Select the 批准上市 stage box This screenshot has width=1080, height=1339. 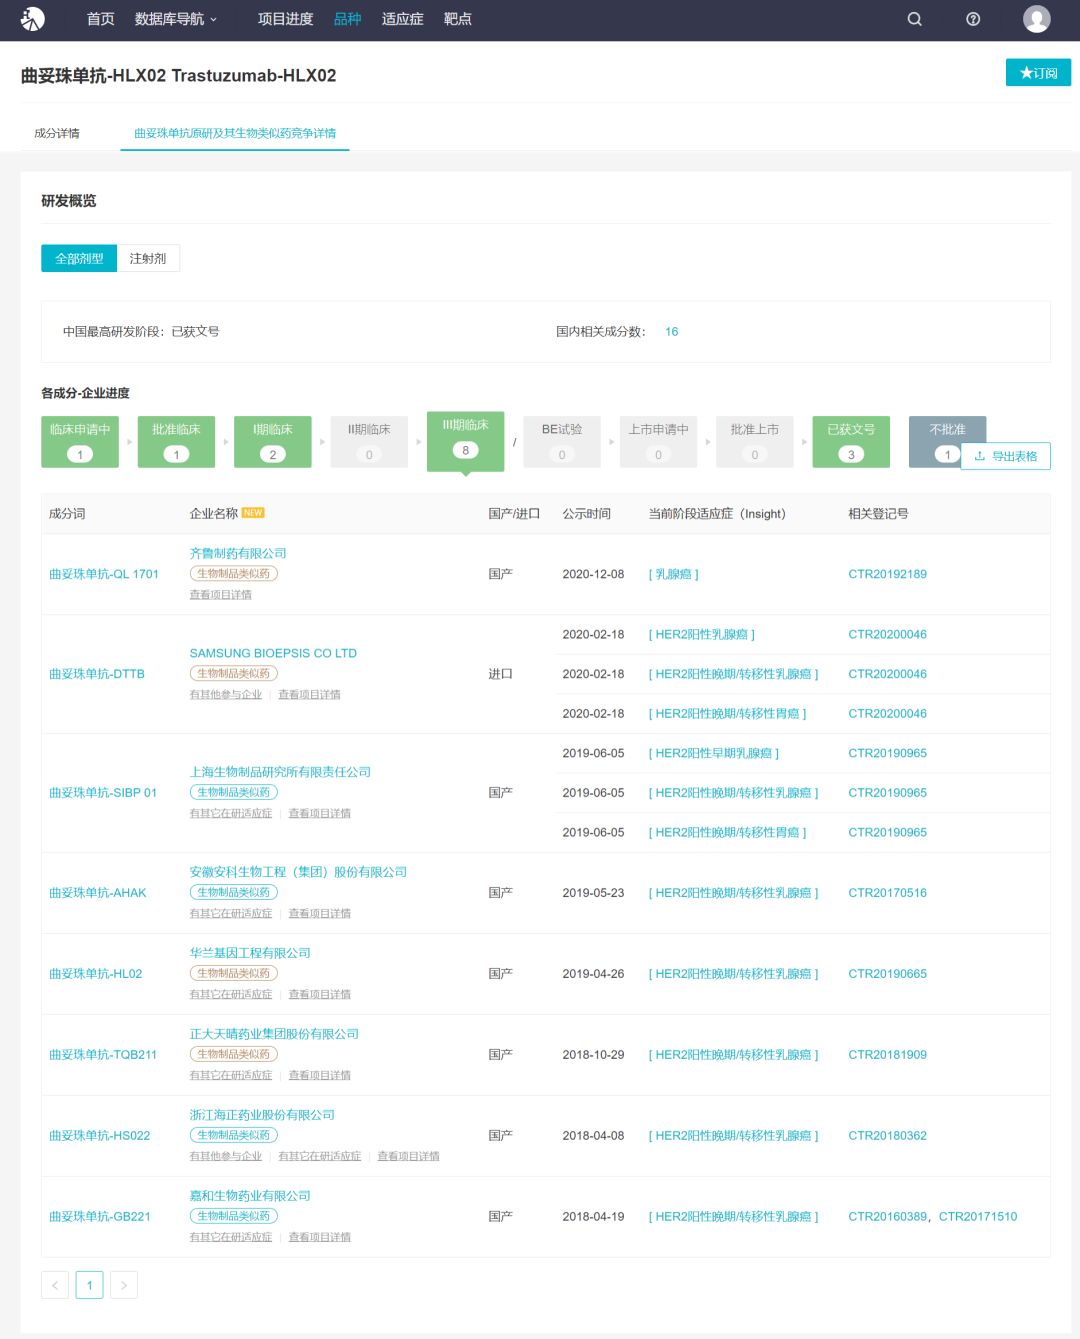click(x=755, y=442)
